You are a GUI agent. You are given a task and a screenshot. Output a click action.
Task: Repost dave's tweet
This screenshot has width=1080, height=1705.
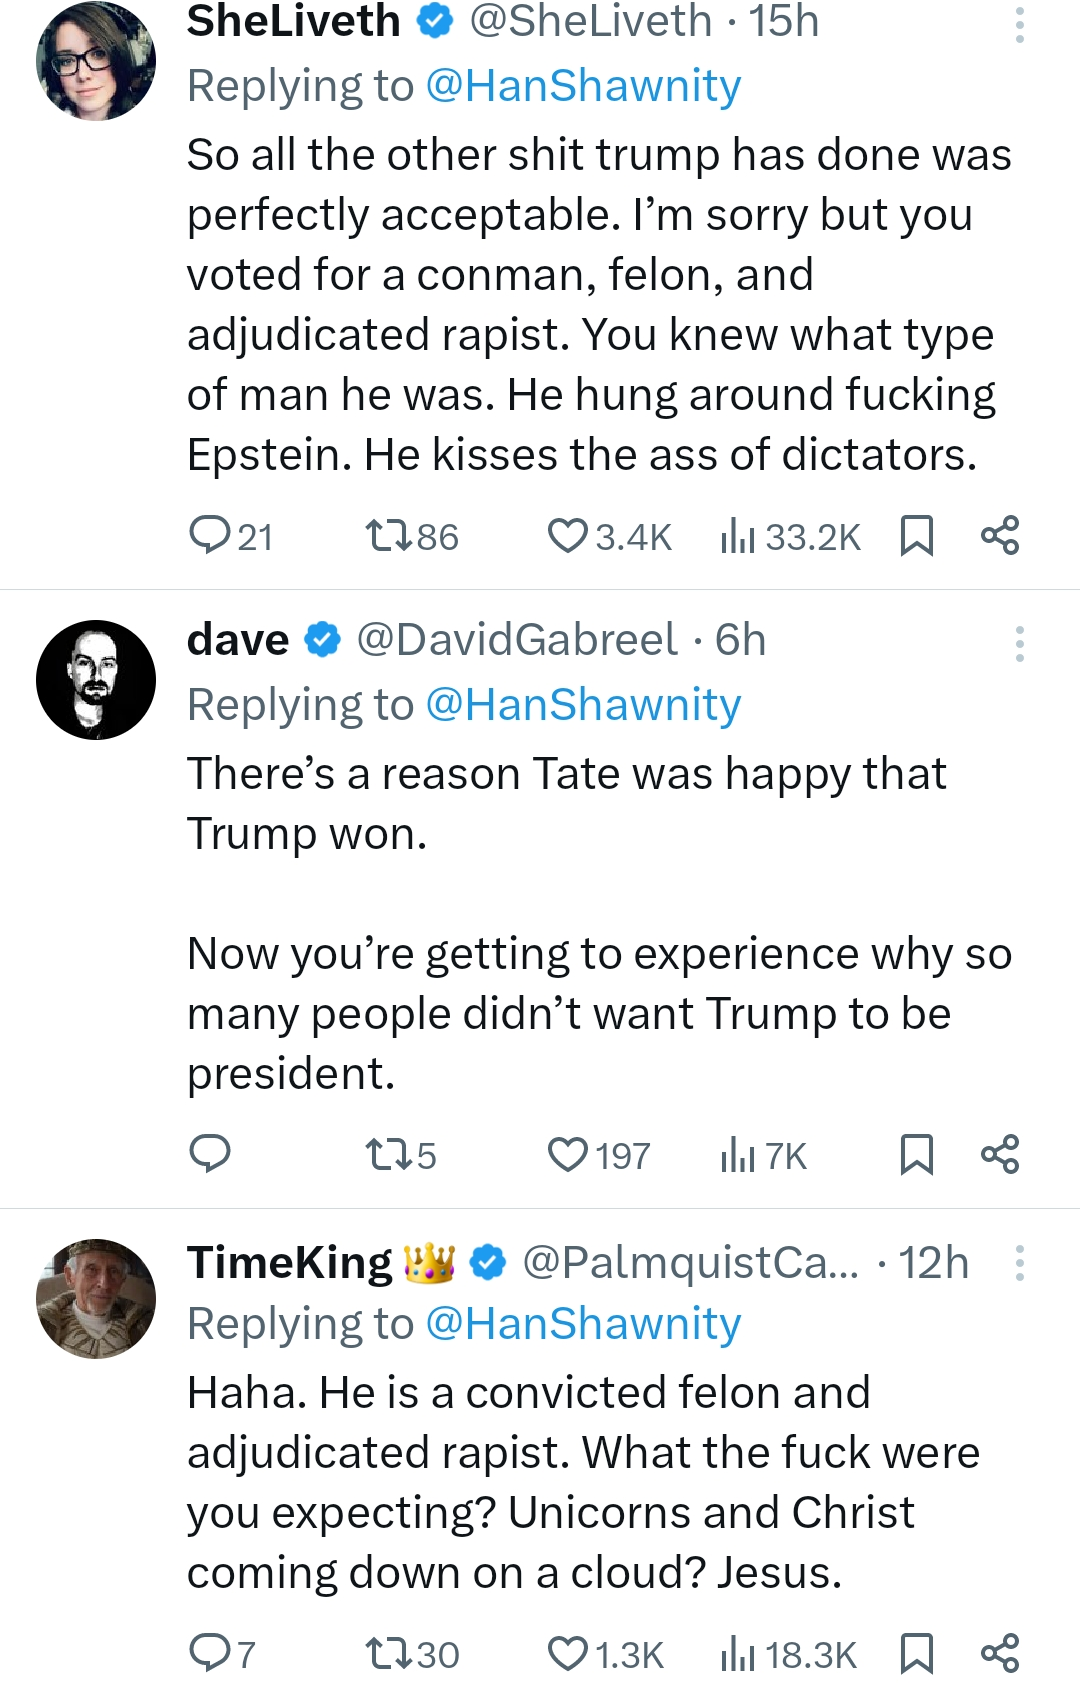[x=388, y=1155]
